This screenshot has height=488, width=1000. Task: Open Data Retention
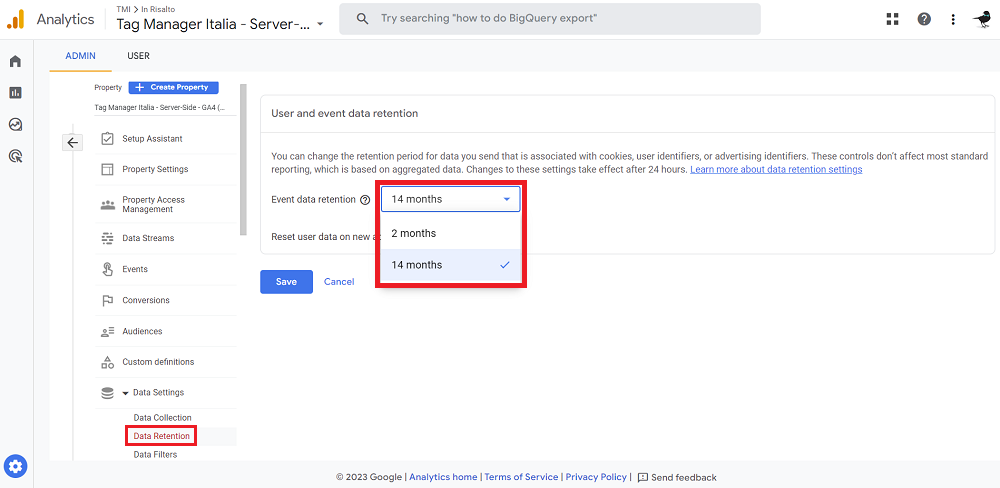click(x=161, y=436)
